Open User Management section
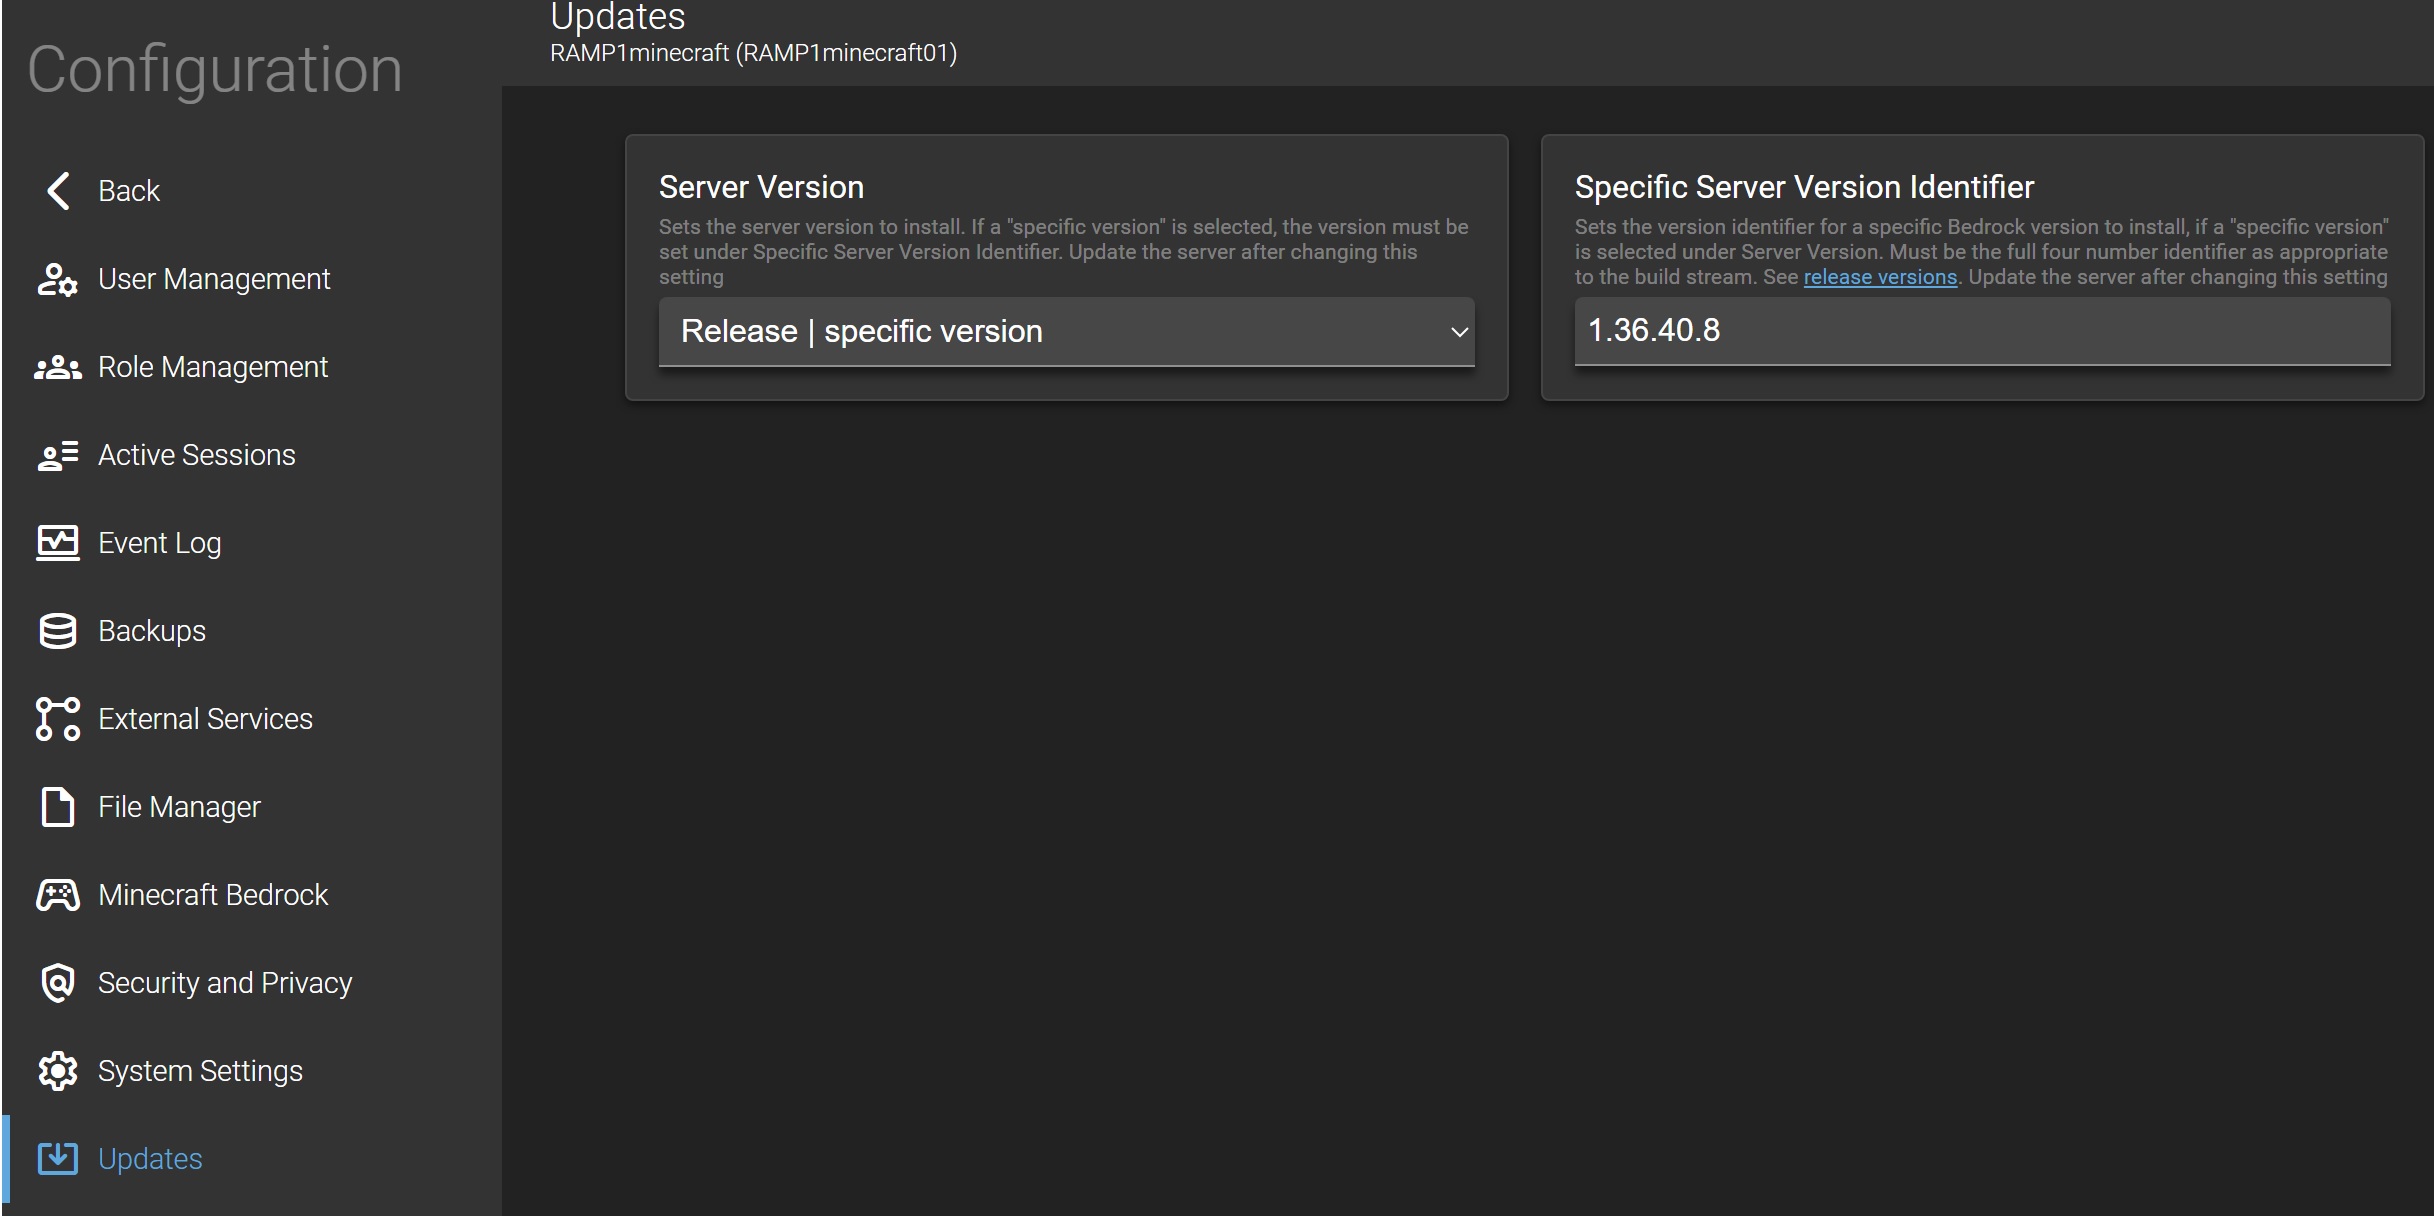This screenshot has width=2434, height=1216. point(214,279)
